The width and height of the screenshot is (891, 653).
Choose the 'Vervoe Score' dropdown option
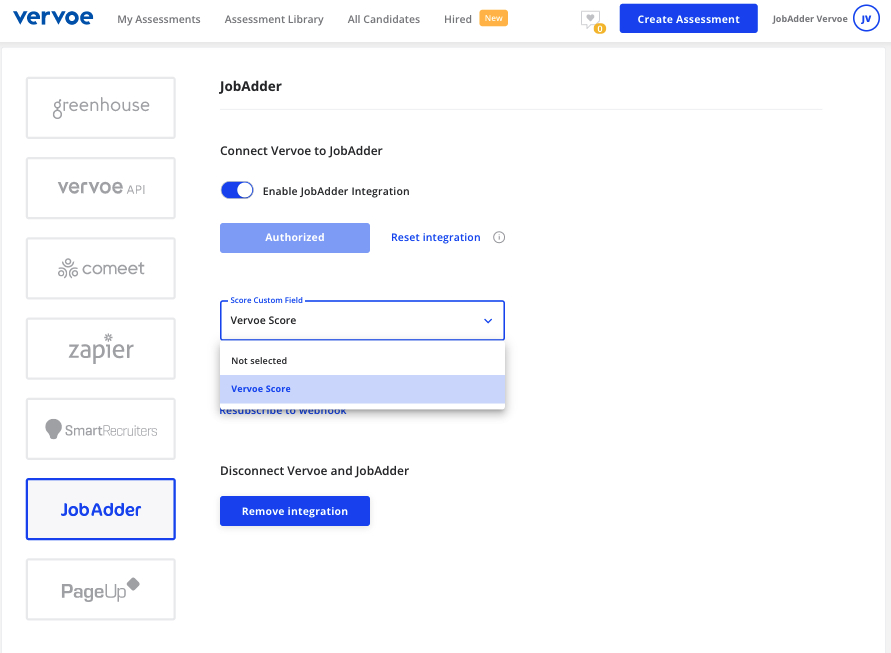click(x=363, y=389)
